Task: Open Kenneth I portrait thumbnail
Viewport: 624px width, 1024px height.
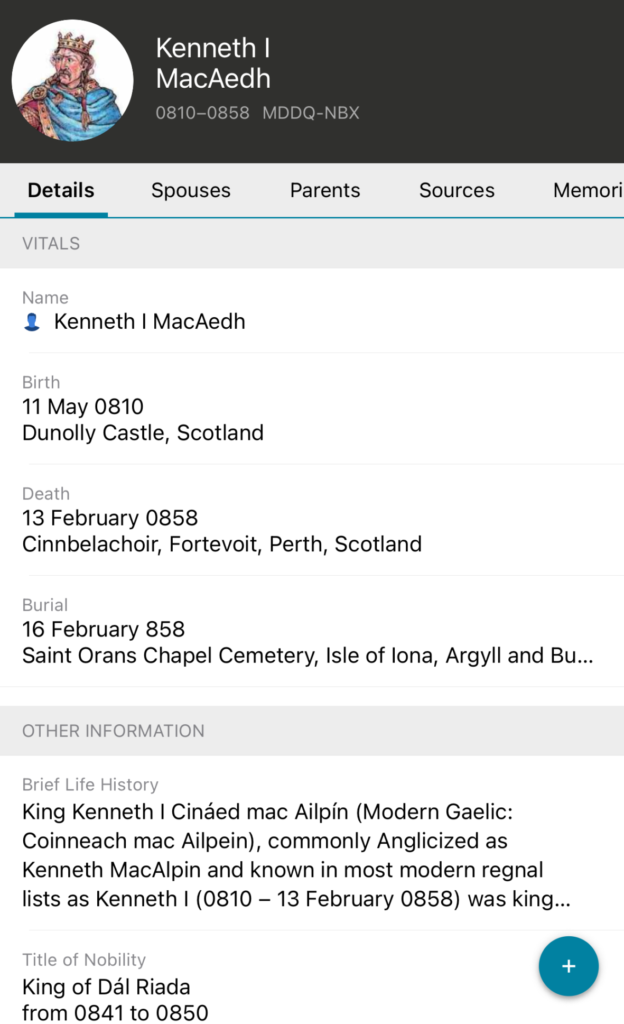Action: 72,81
